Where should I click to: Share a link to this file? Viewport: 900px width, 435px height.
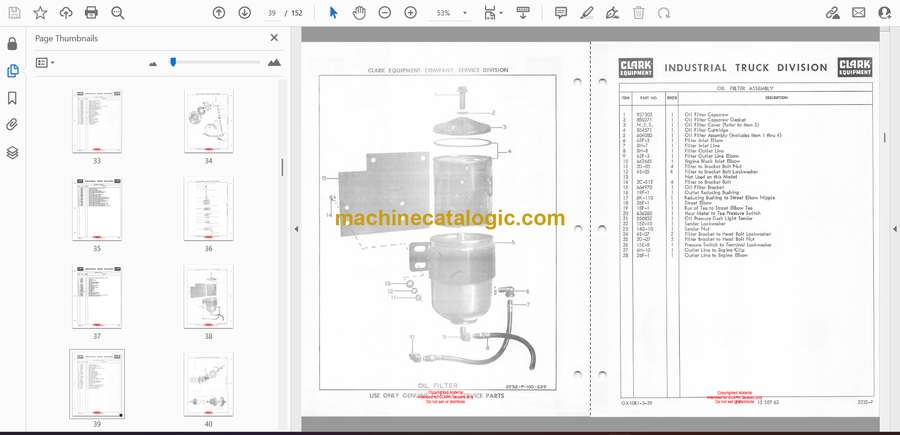click(x=833, y=13)
